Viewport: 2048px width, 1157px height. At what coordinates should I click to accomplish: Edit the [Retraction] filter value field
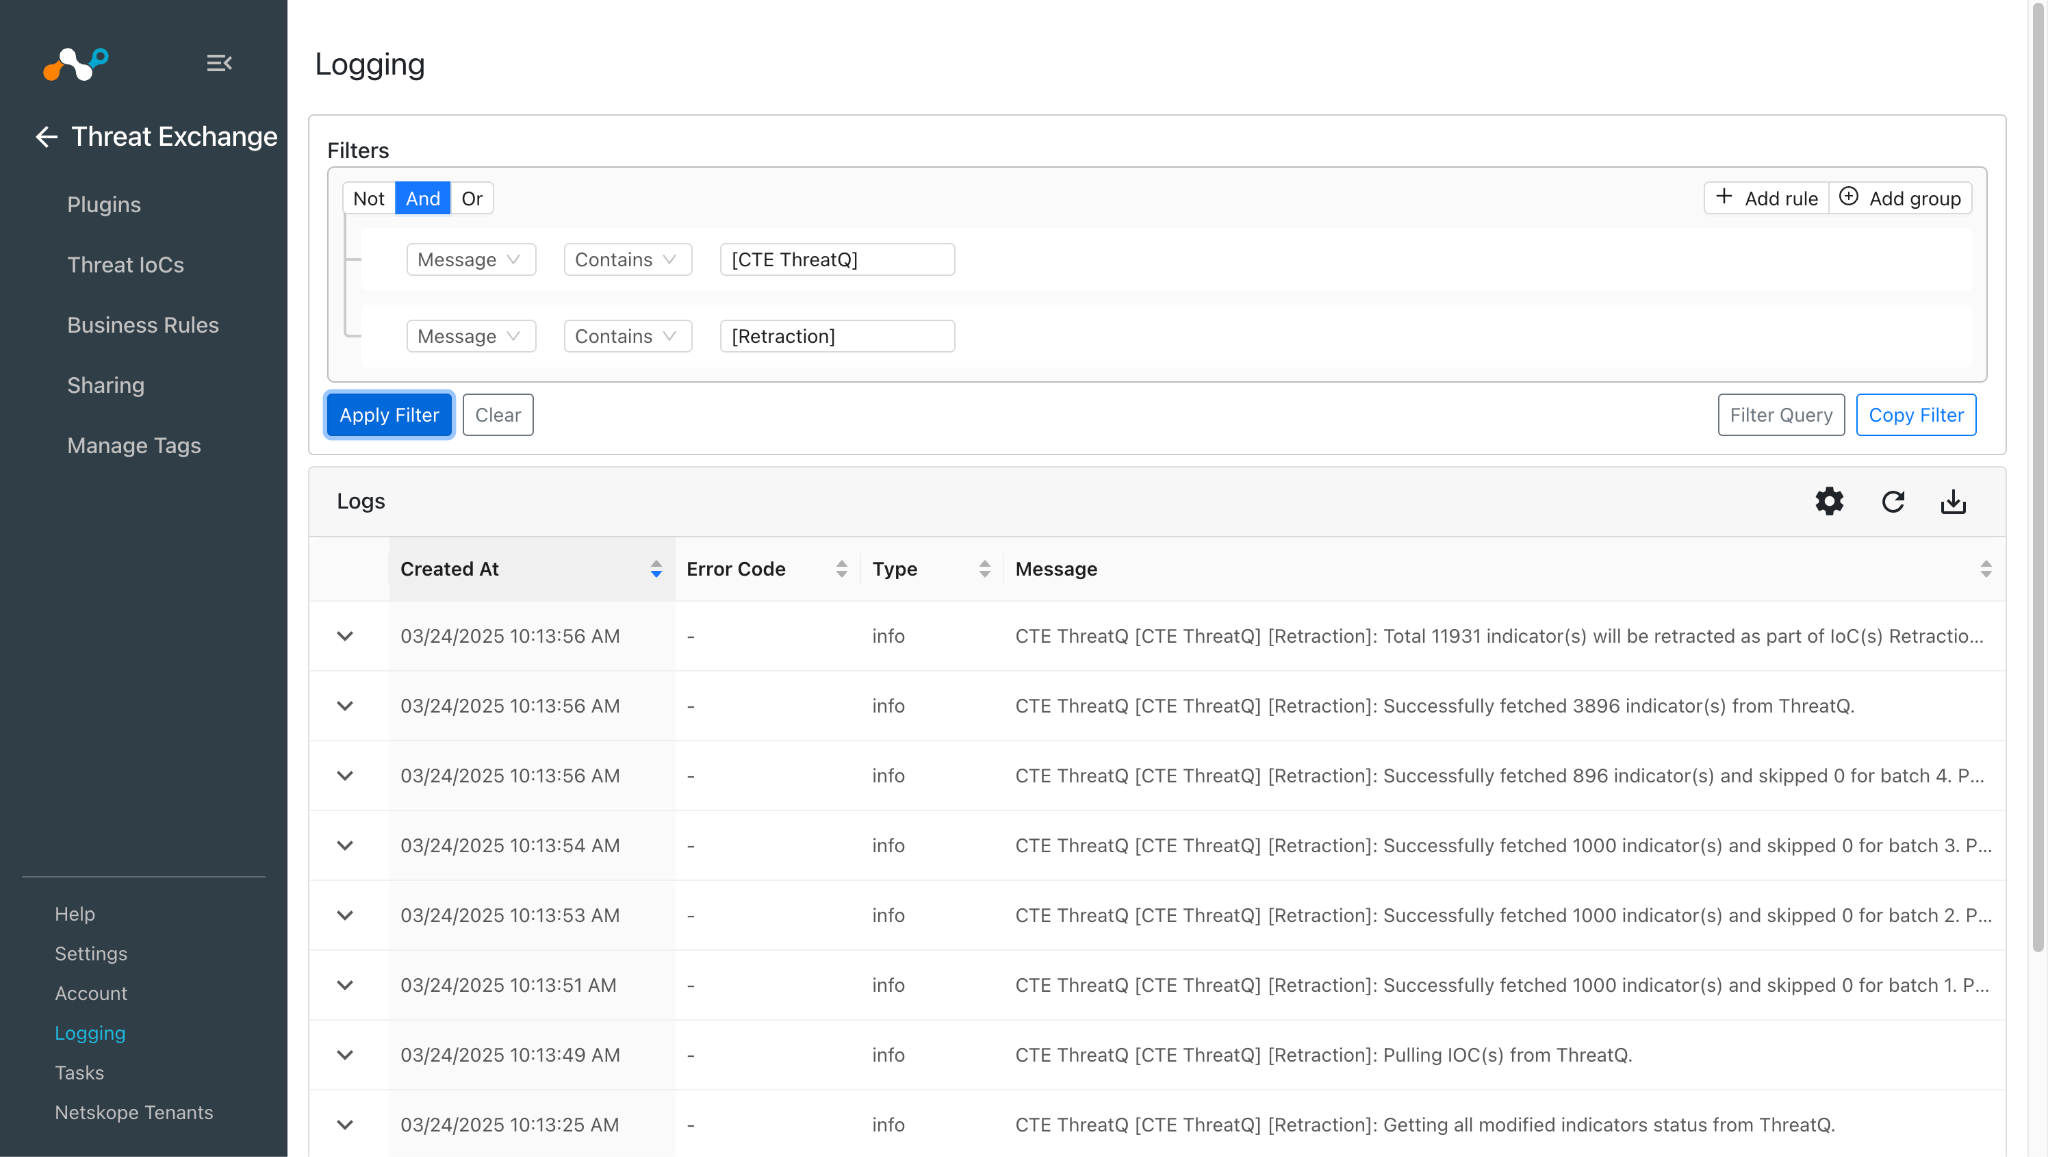pos(837,336)
